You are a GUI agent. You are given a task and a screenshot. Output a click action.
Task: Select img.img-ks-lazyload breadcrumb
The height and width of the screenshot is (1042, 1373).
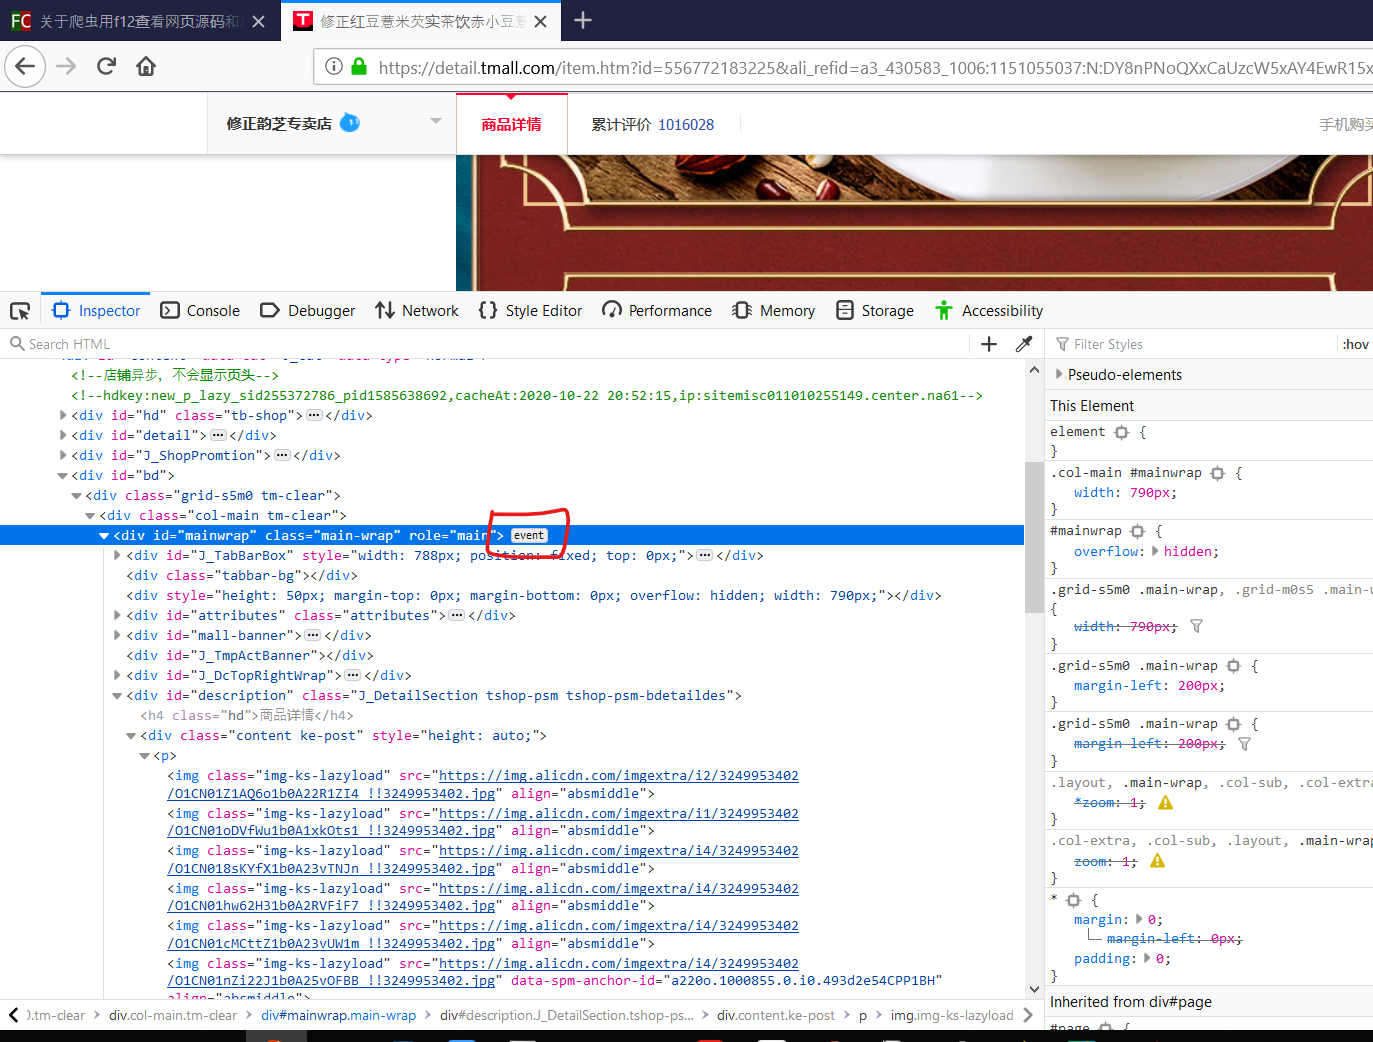point(952,1015)
